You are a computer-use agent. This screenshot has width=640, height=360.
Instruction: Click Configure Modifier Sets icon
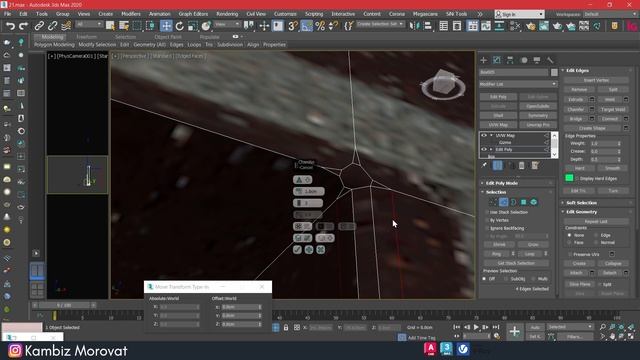click(x=535, y=165)
